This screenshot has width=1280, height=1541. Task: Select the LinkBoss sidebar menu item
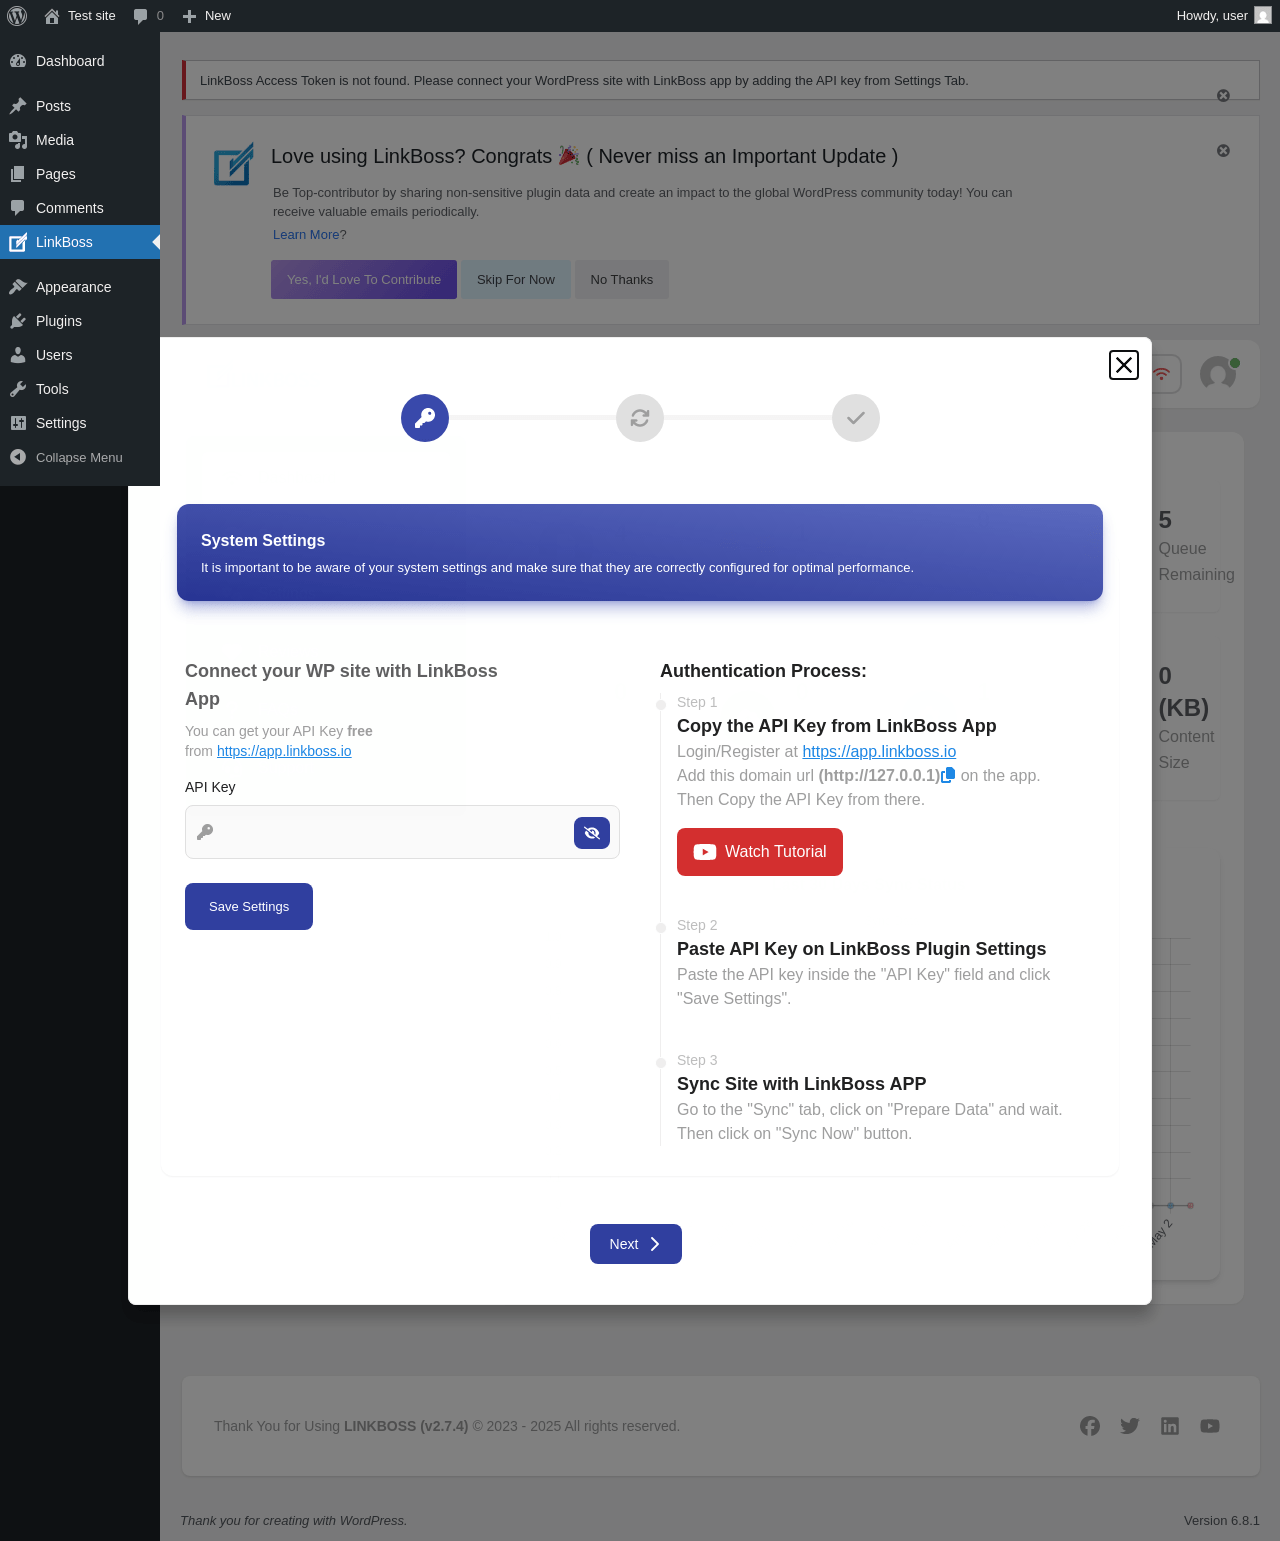80,242
